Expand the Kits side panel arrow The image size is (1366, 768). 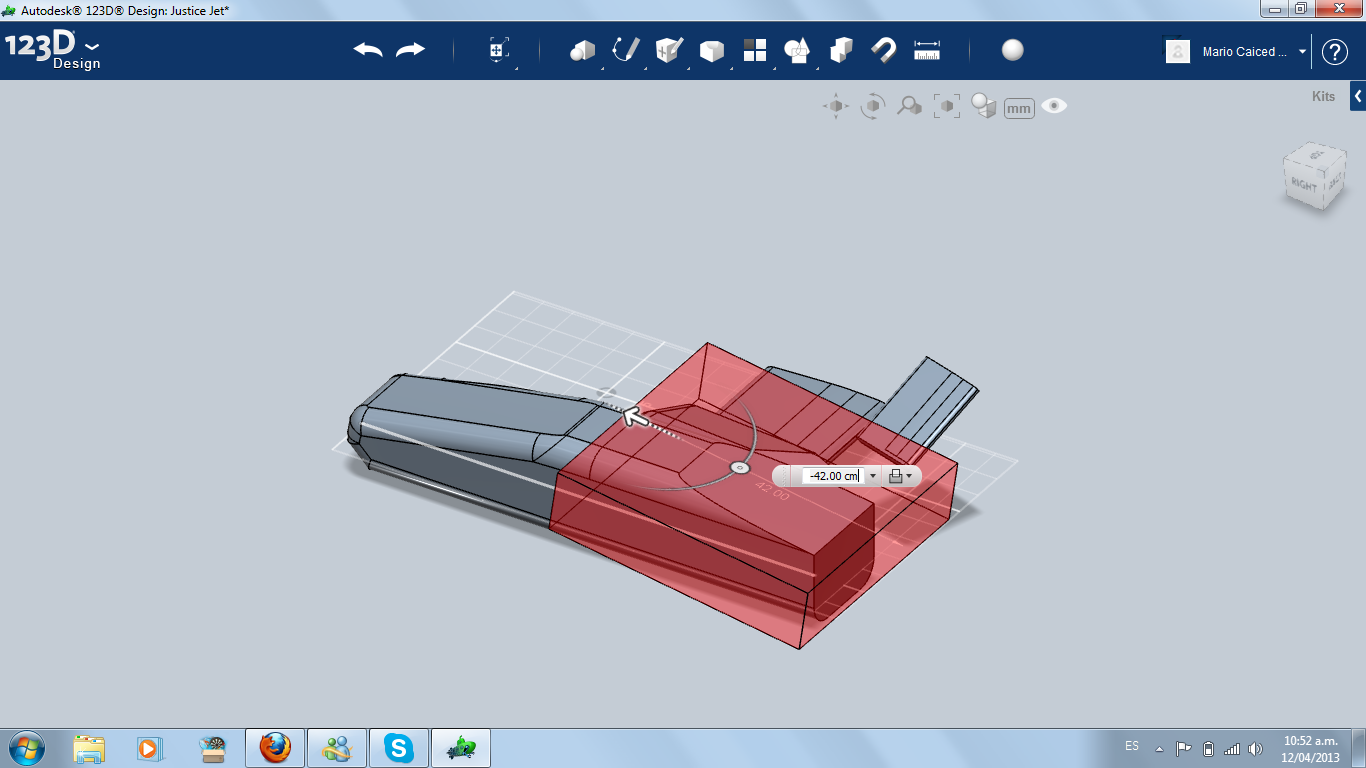pos(1358,97)
